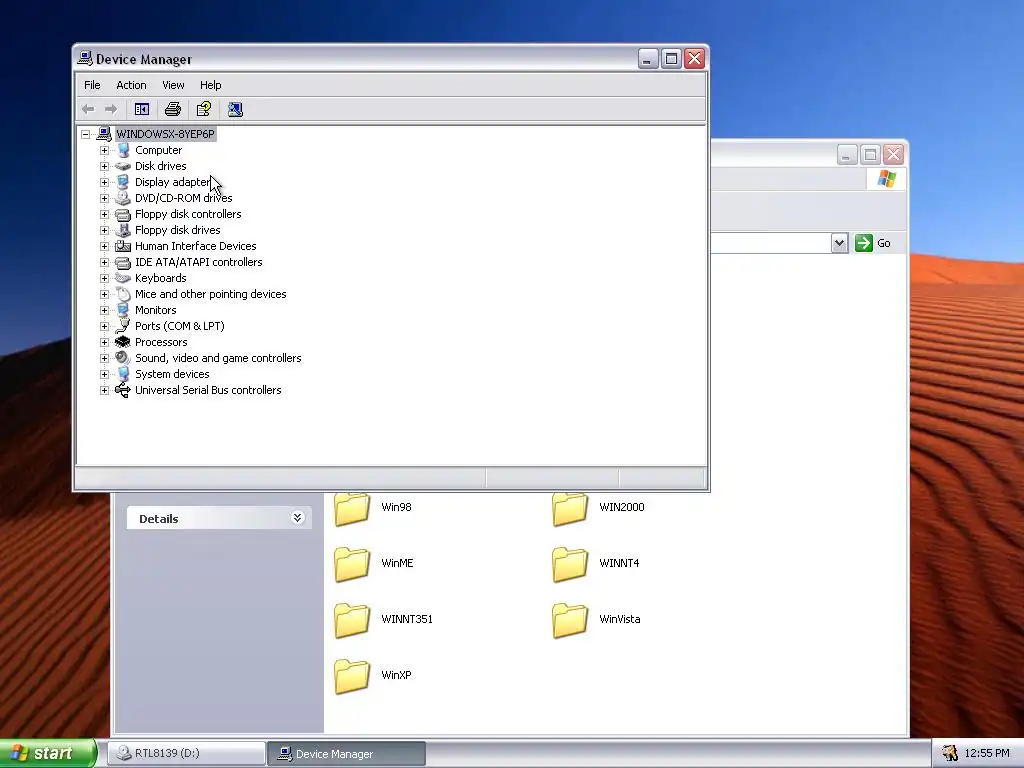
Task: Expand the Keyboards node
Action: pyautogui.click(x=104, y=278)
